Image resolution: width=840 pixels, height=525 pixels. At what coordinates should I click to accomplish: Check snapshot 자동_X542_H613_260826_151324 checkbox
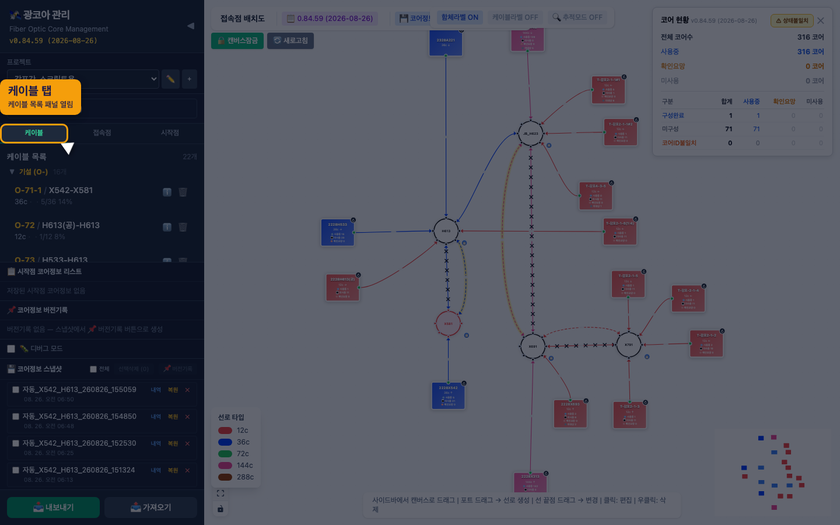coord(16,470)
